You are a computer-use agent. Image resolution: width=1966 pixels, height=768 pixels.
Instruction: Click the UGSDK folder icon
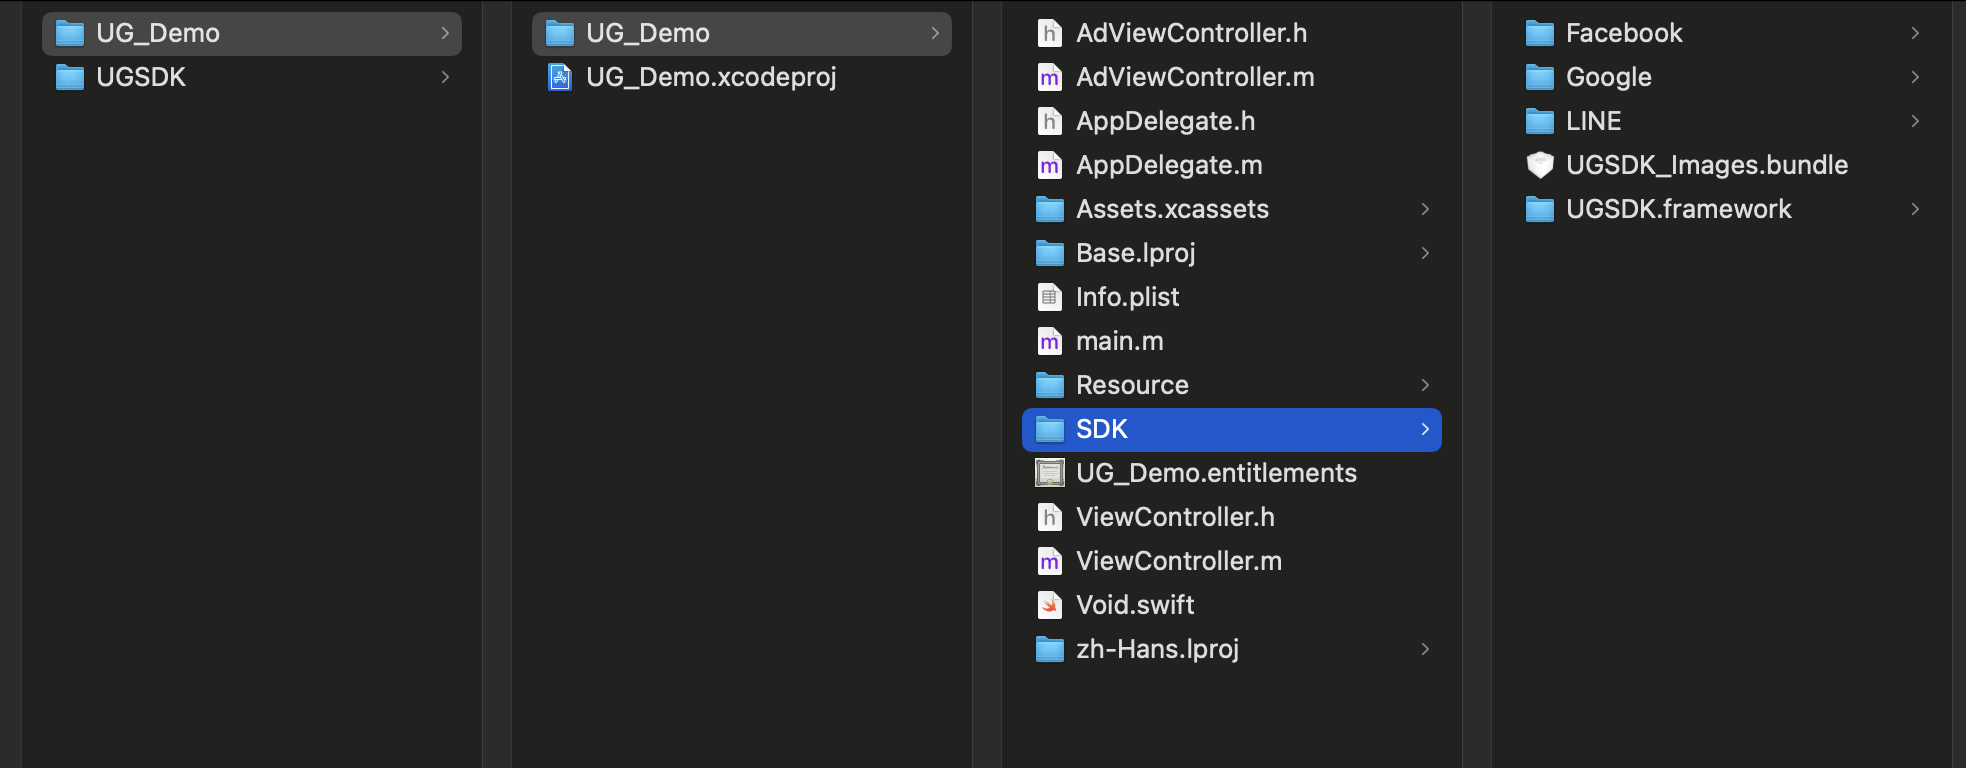[70, 78]
